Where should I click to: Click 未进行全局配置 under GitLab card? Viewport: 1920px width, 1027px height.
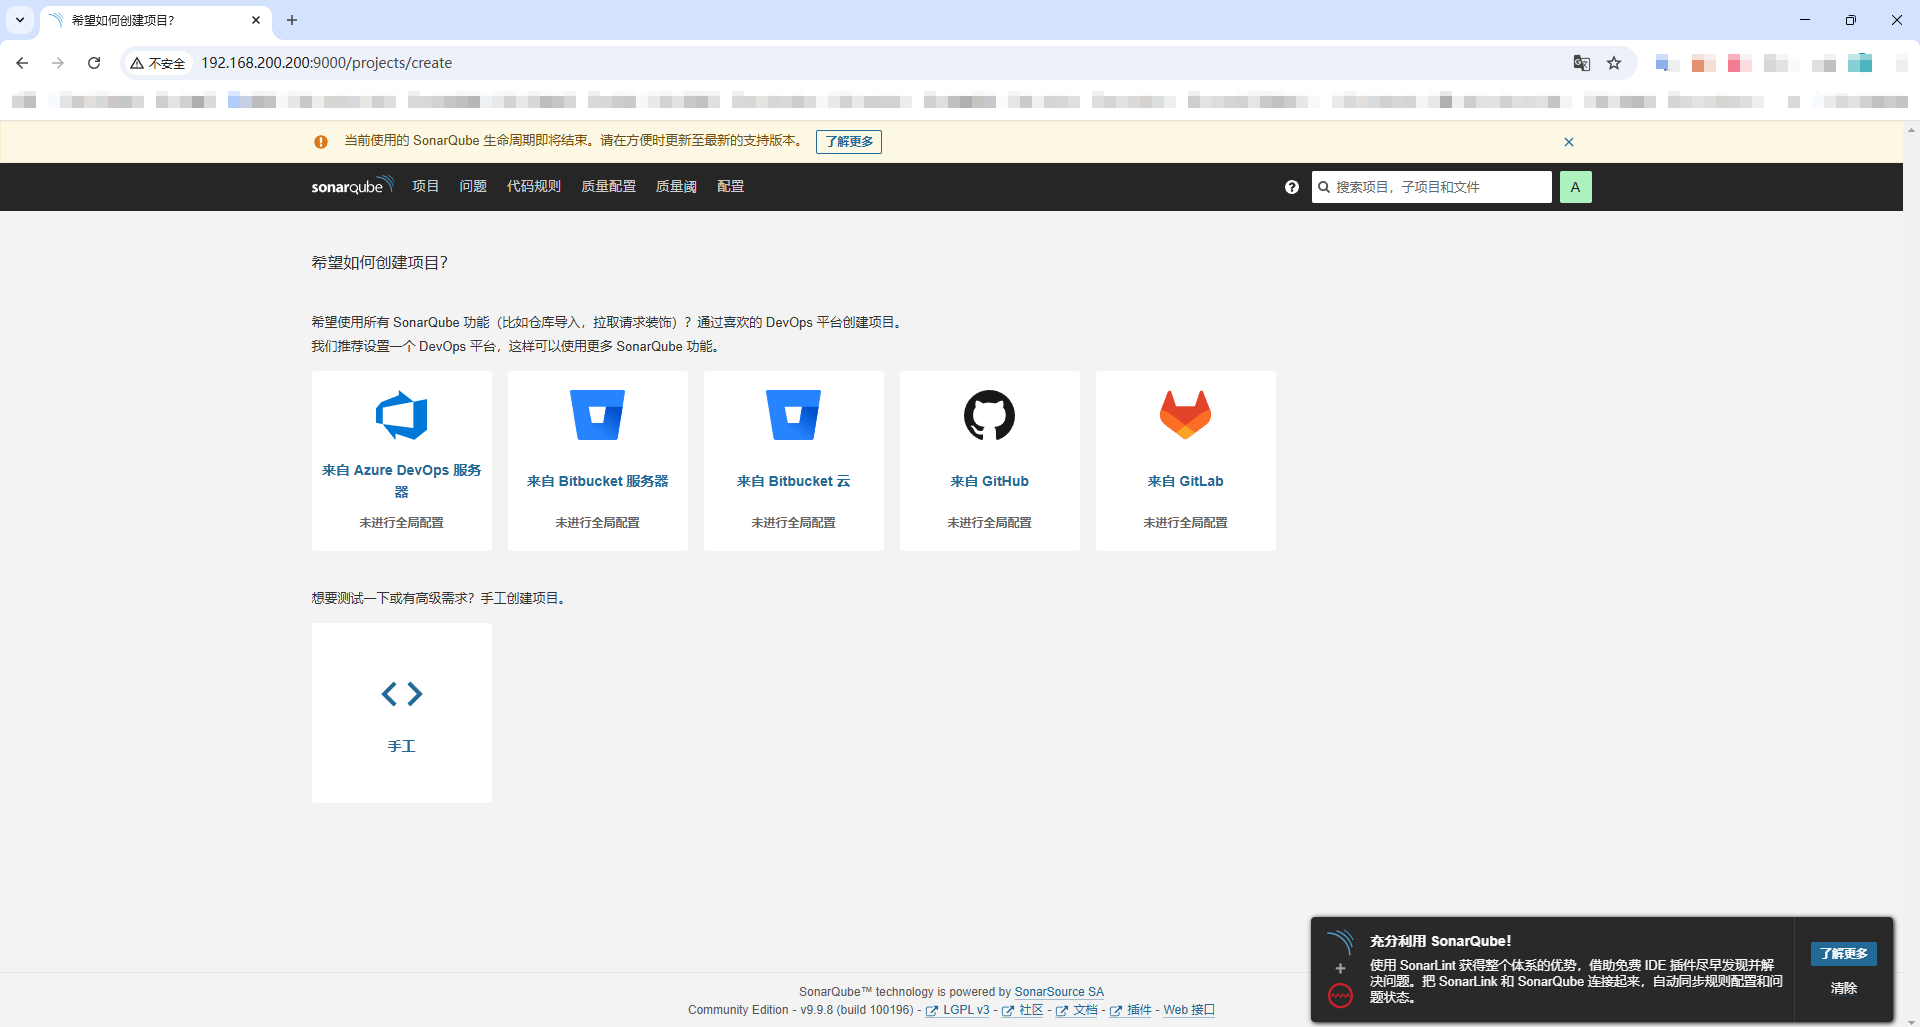tap(1186, 523)
